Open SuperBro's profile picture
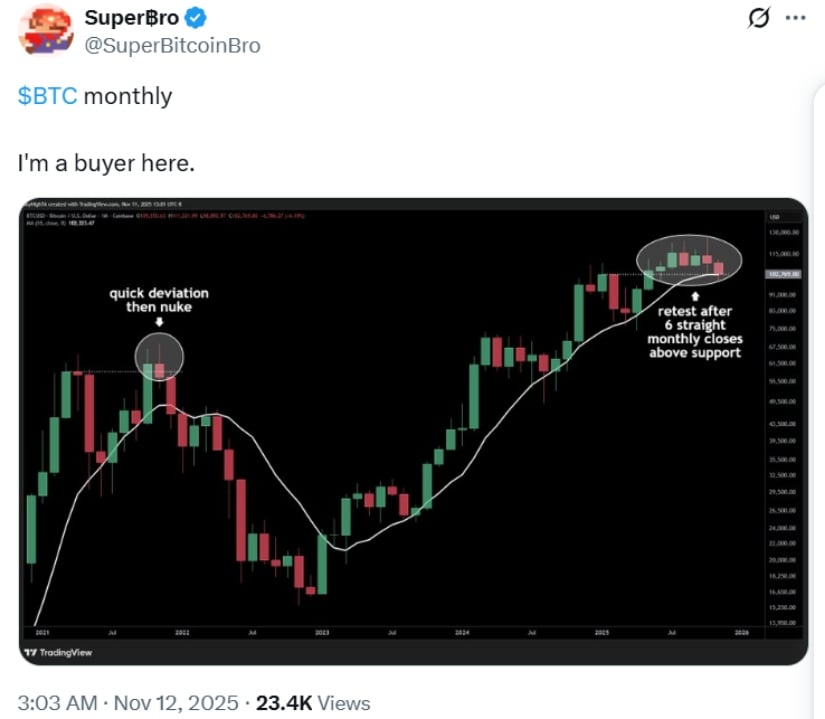This screenshot has width=825, height=719. point(45,30)
